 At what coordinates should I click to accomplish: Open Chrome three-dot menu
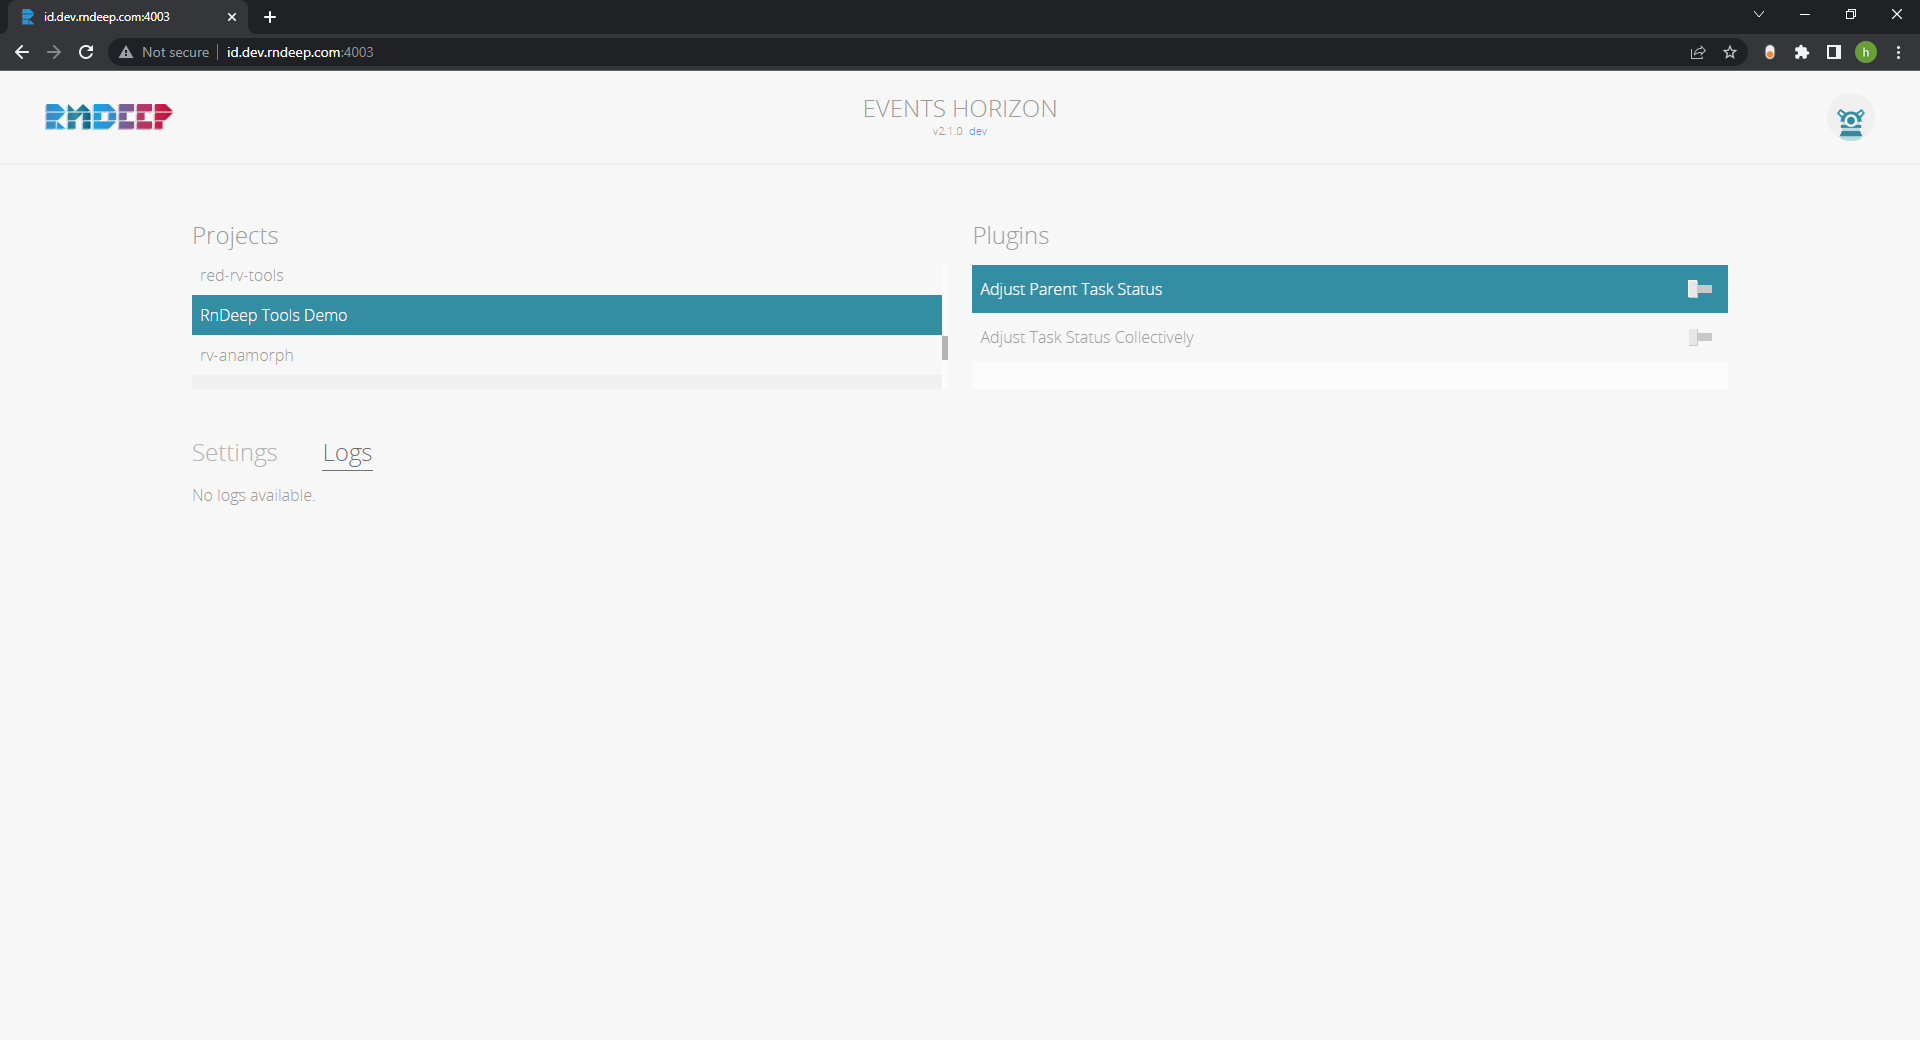point(1898,52)
